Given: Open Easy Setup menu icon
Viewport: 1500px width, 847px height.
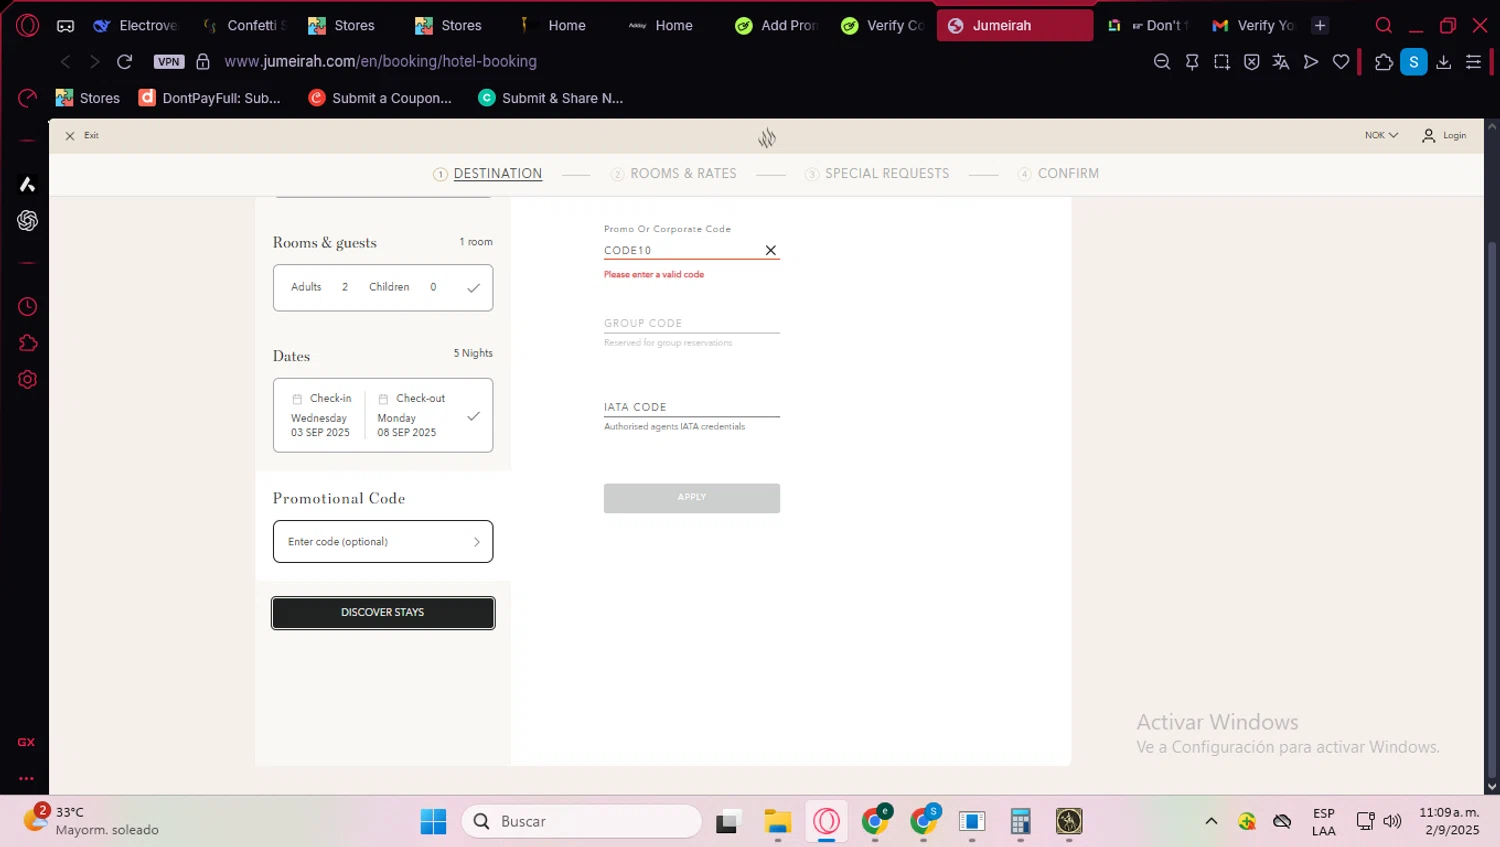Looking at the screenshot, I should coord(1473,62).
